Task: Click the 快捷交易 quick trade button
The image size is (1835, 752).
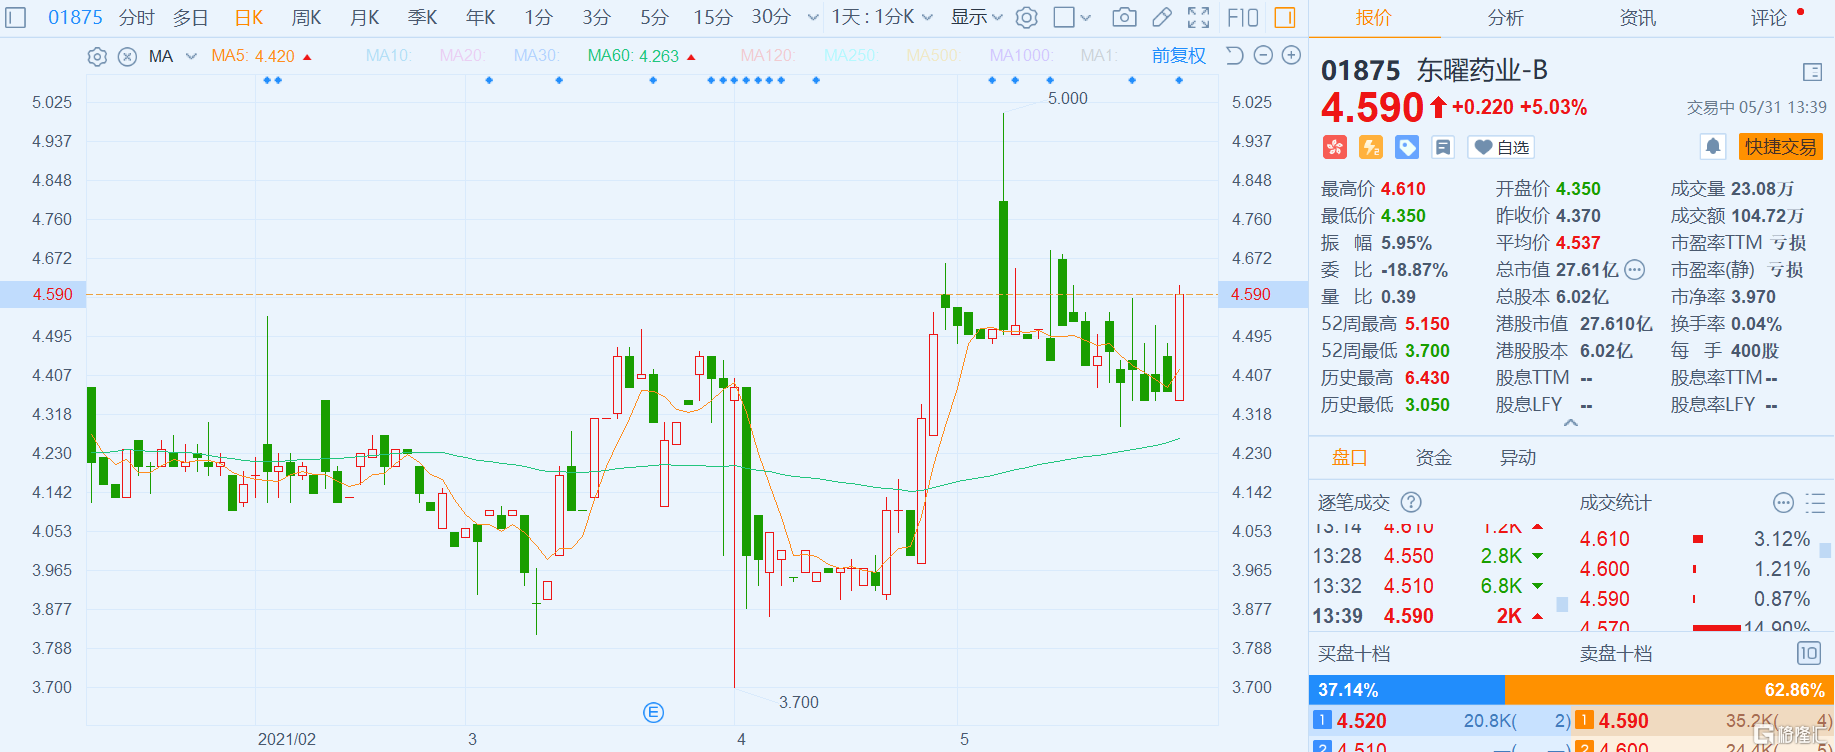Action: [1781, 147]
